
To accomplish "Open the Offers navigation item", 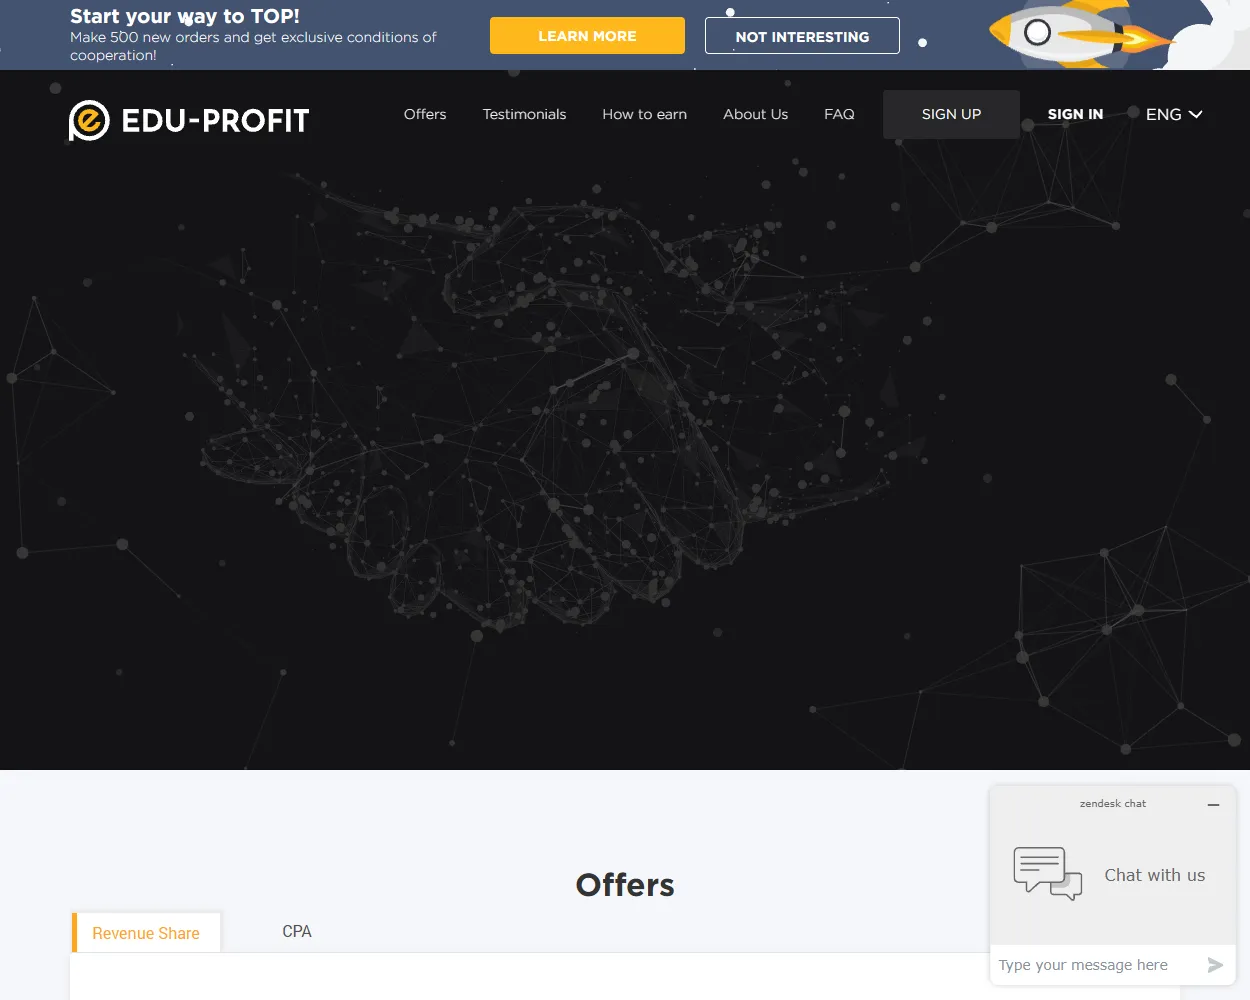I will tap(425, 114).
